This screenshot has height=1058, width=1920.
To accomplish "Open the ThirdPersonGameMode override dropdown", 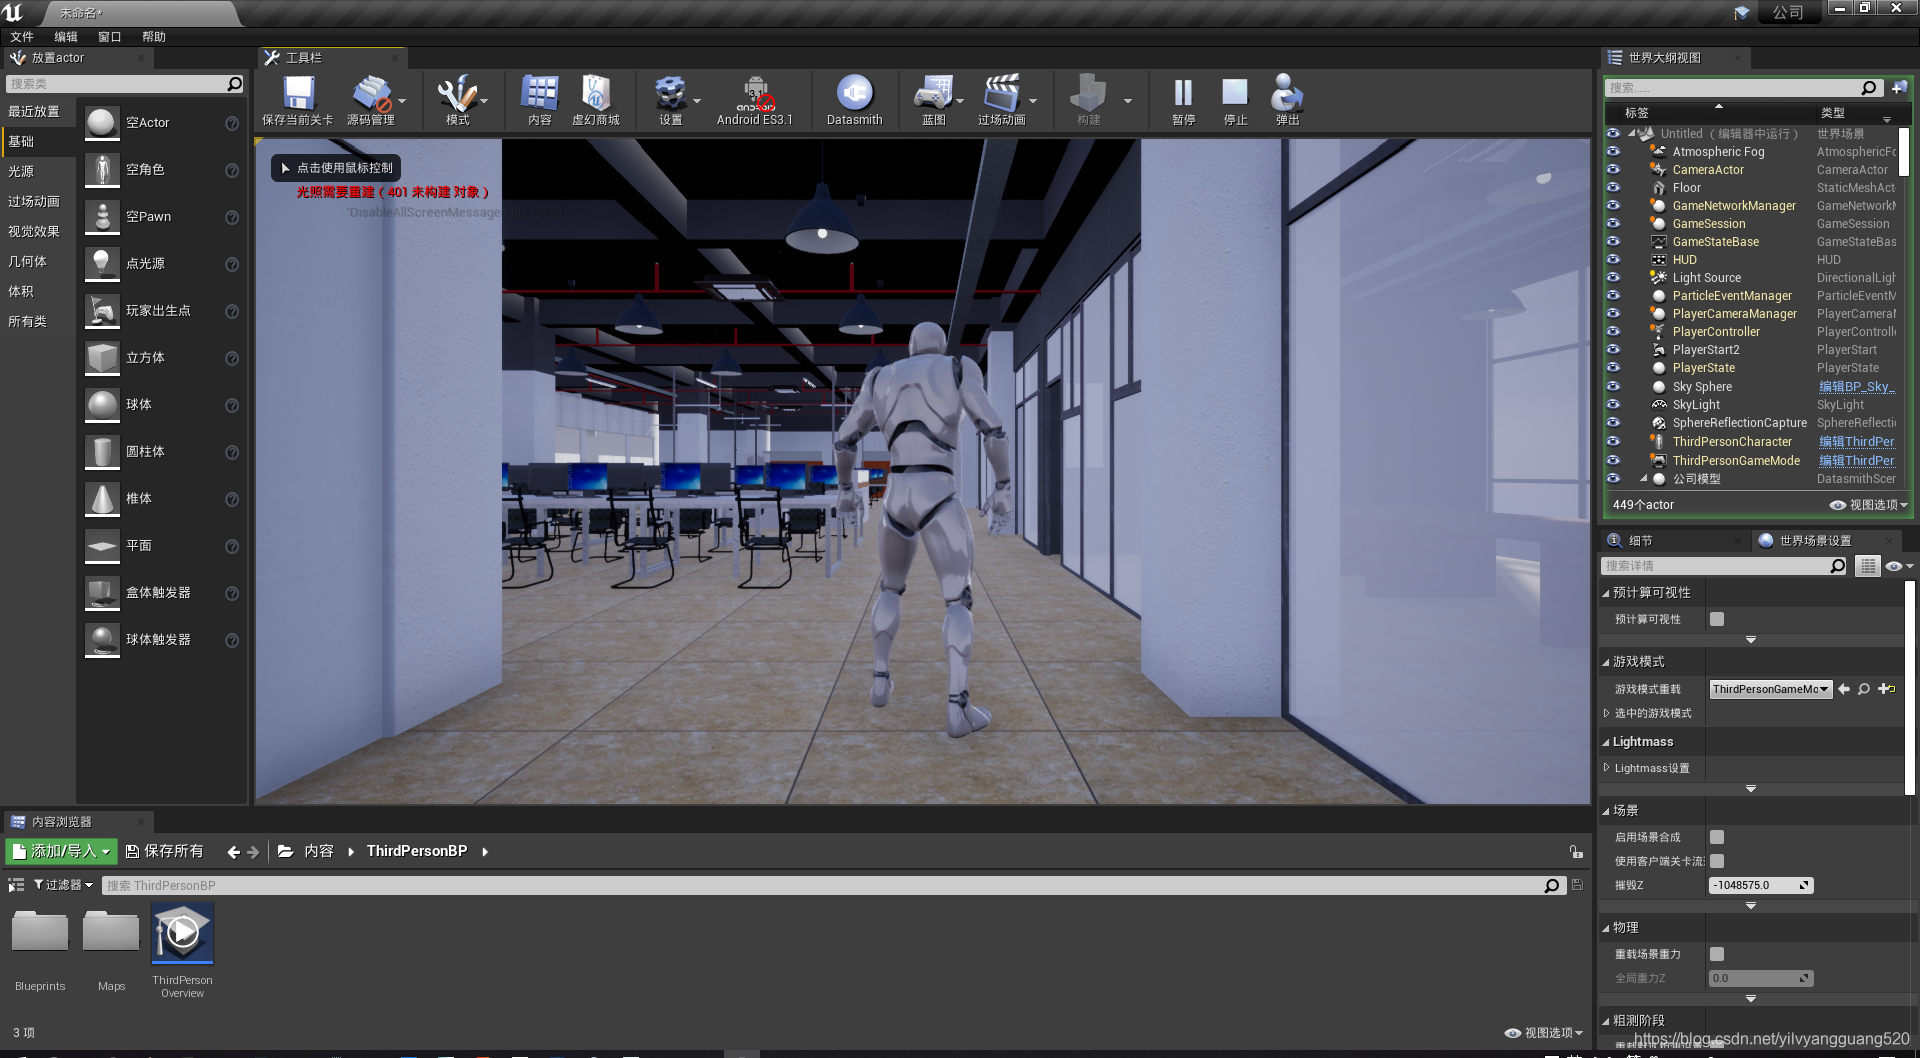I will coord(1771,689).
